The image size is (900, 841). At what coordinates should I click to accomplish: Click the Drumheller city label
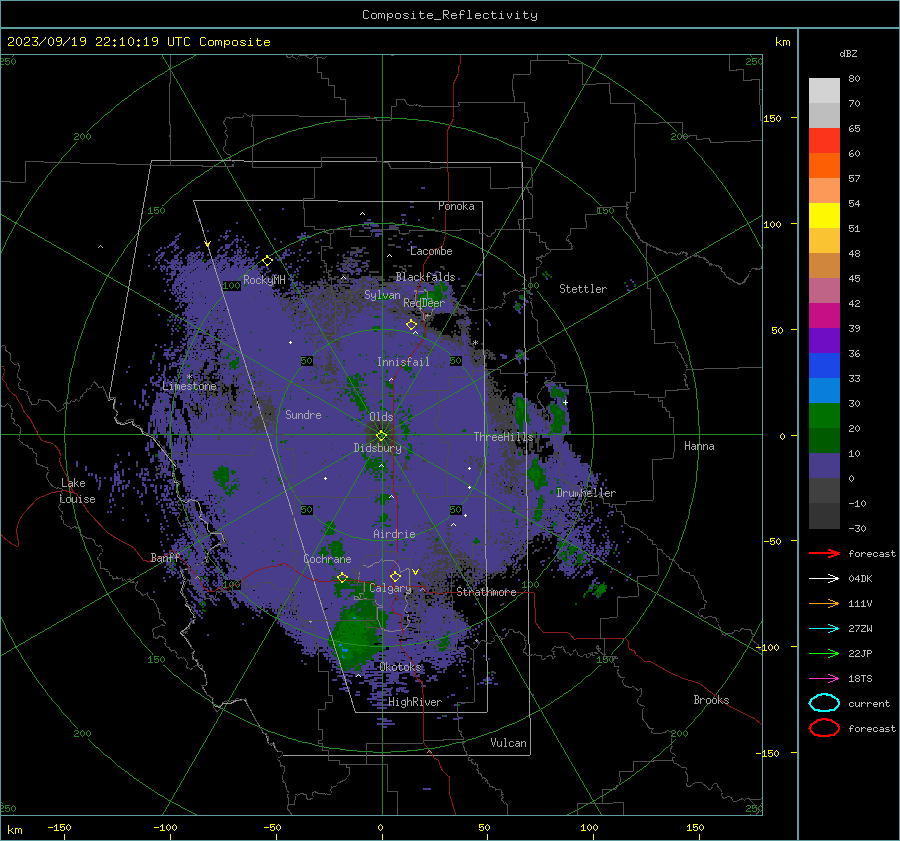(x=586, y=493)
